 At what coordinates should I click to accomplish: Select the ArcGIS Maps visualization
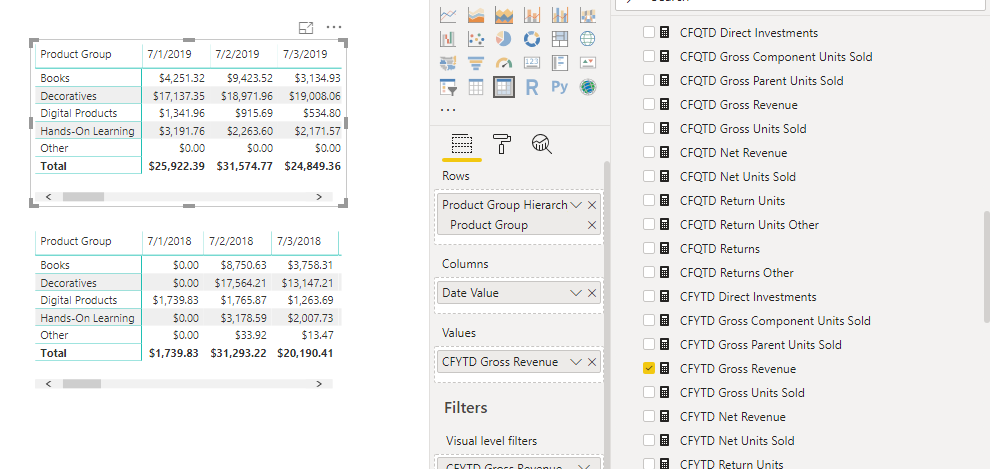point(587,87)
